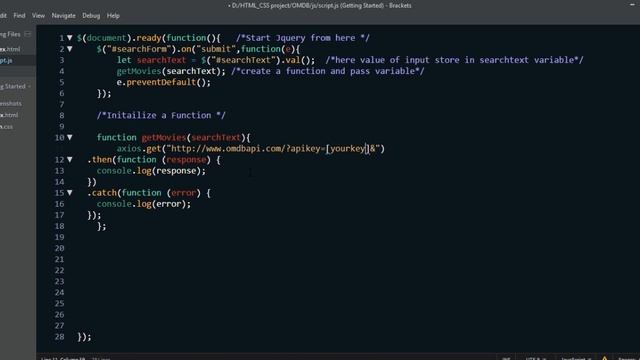Viewport: 640px width, 360px height.
Task: Expand the screenshots folder in project tree
Action: pos(11,104)
